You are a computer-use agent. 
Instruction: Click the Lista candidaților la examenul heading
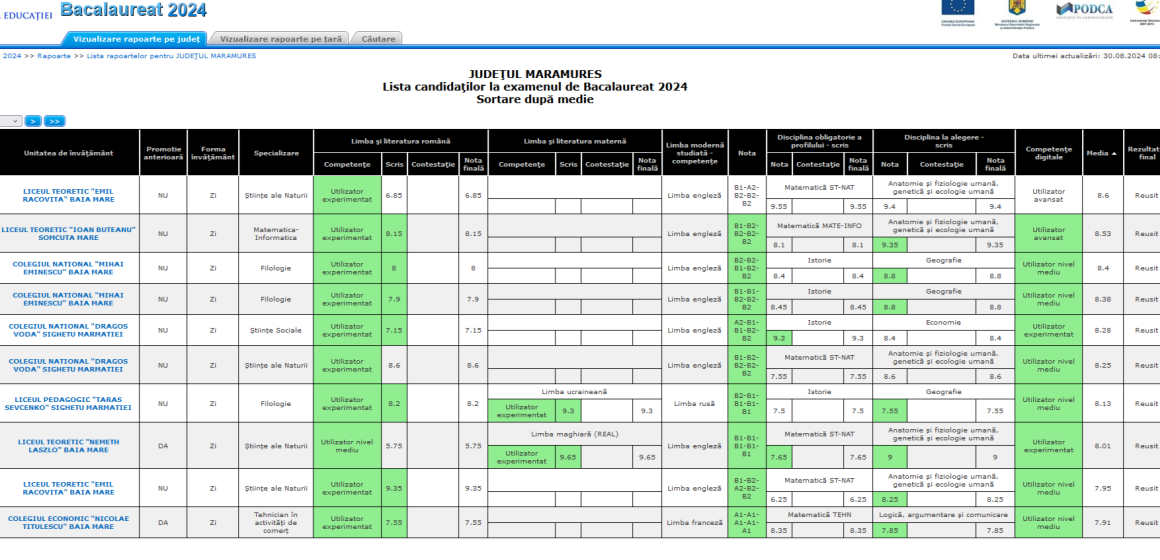tap(535, 87)
